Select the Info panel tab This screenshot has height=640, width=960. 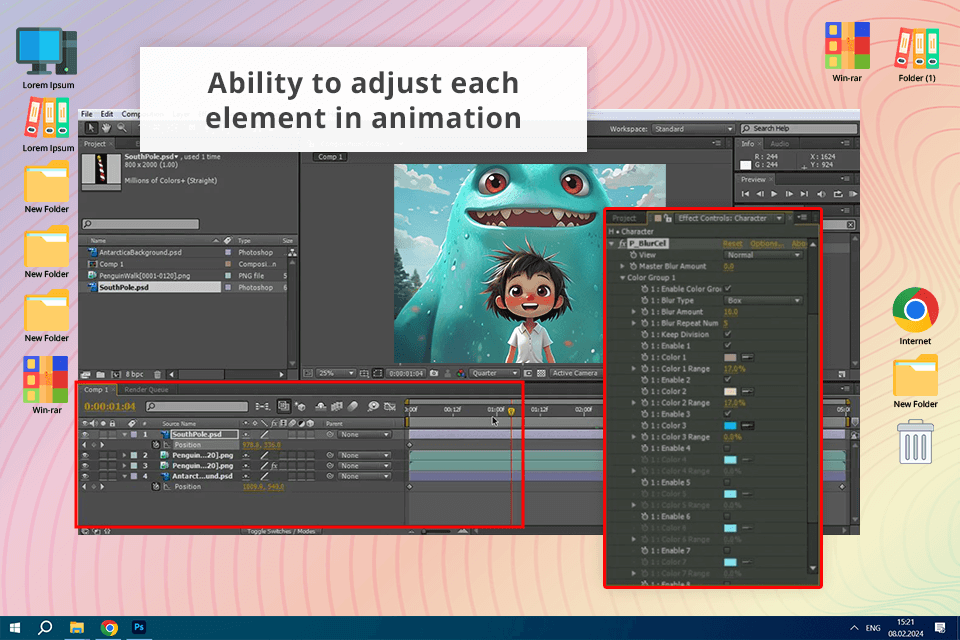[748, 144]
